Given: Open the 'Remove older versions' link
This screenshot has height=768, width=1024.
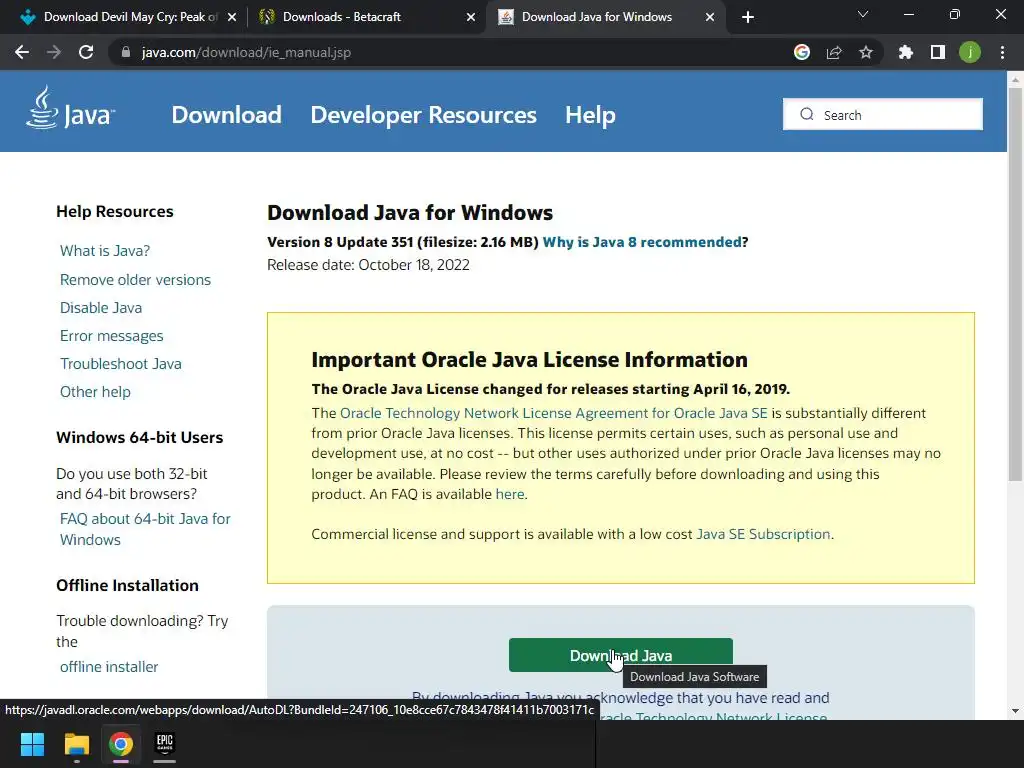Looking at the screenshot, I should point(135,280).
